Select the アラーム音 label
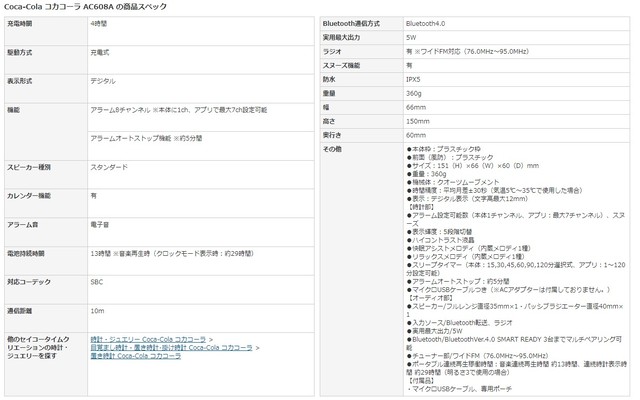 coord(22,224)
